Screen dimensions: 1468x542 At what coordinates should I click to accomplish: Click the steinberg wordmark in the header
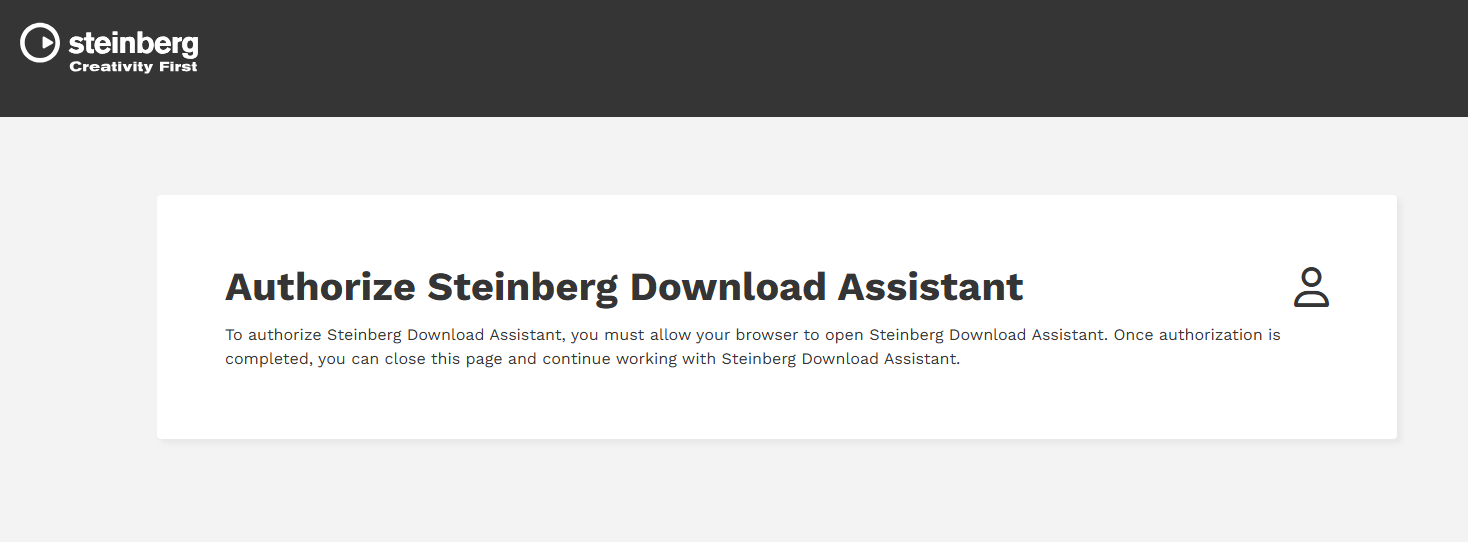point(133,43)
